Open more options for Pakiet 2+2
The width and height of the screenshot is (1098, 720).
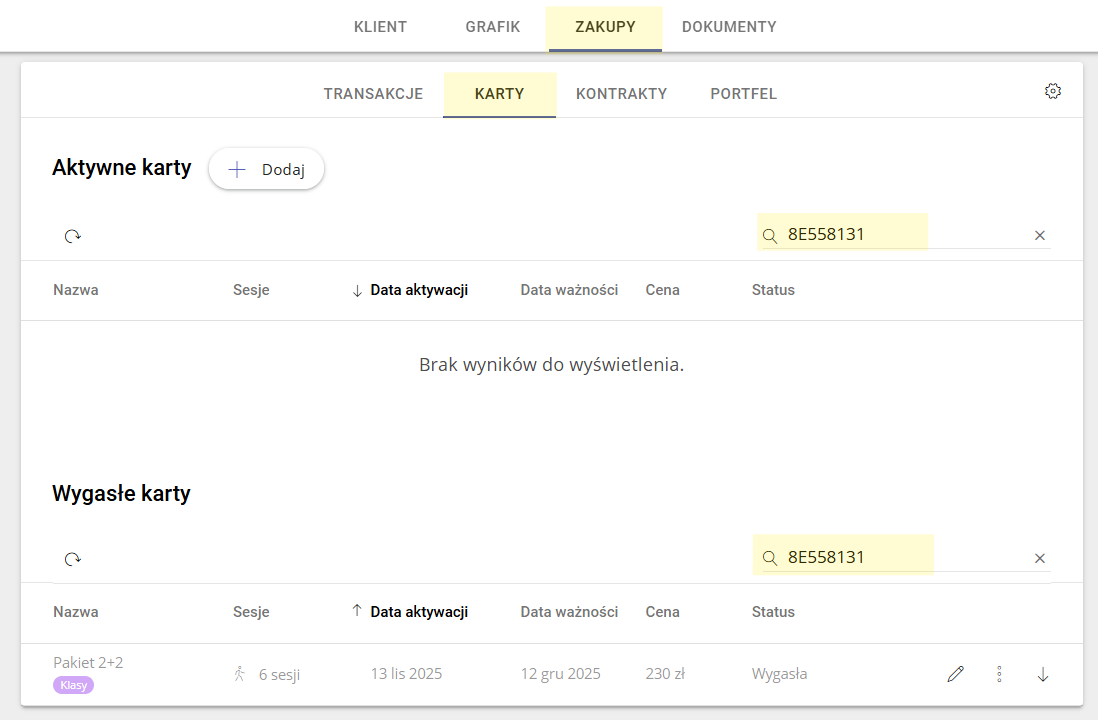[999, 674]
